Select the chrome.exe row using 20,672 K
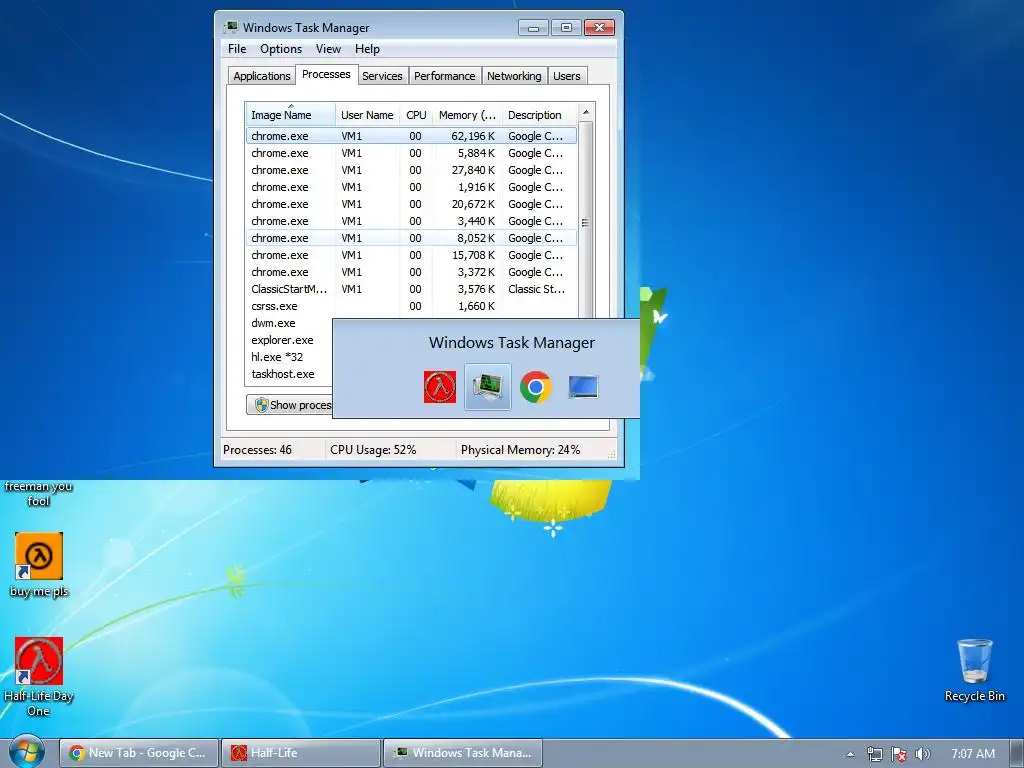 pyautogui.click(x=411, y=204)
